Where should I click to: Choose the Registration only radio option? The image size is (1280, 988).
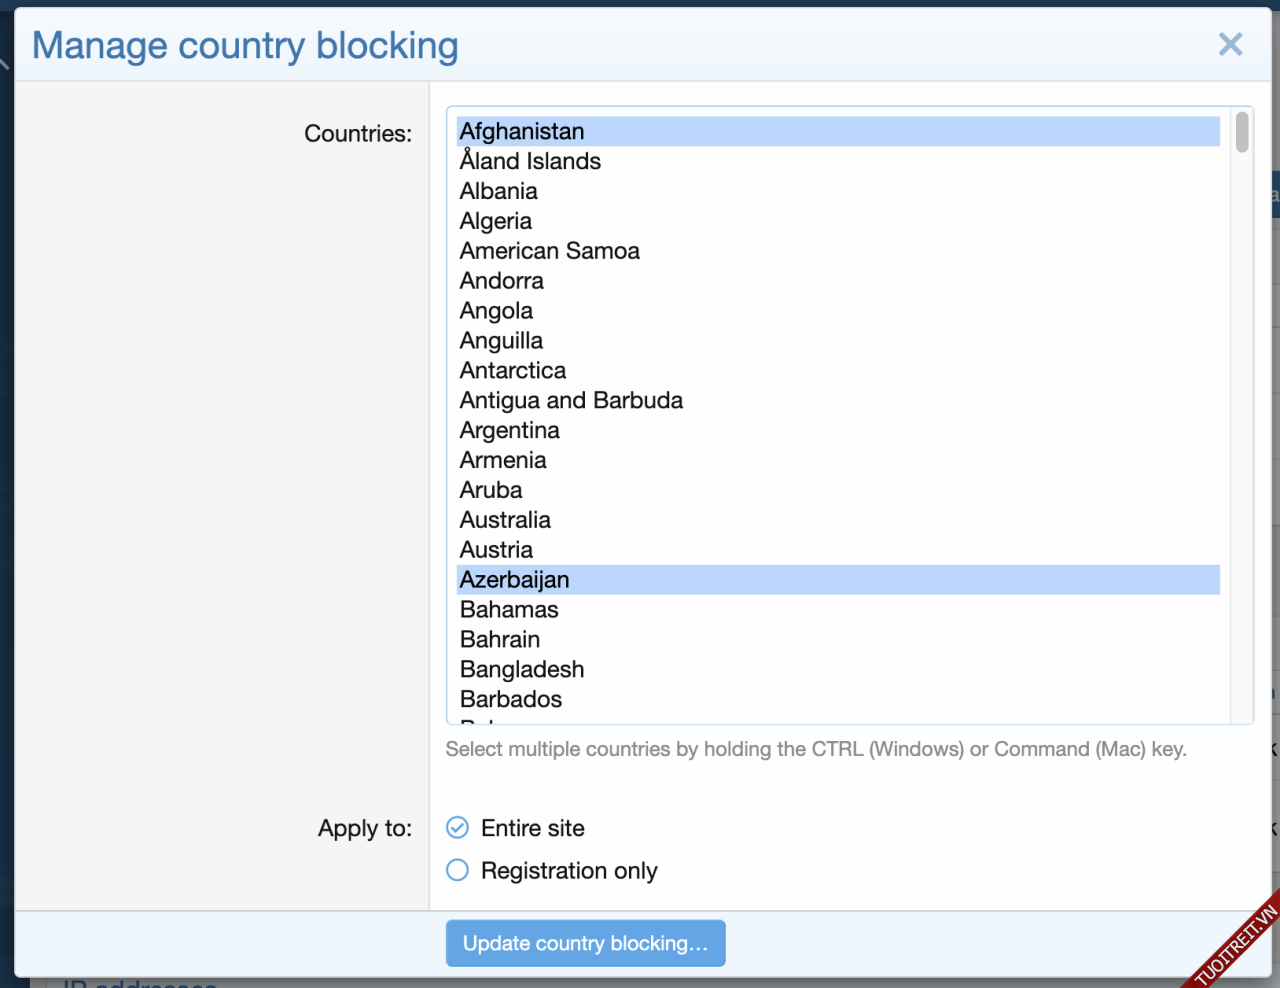[457, 870]
